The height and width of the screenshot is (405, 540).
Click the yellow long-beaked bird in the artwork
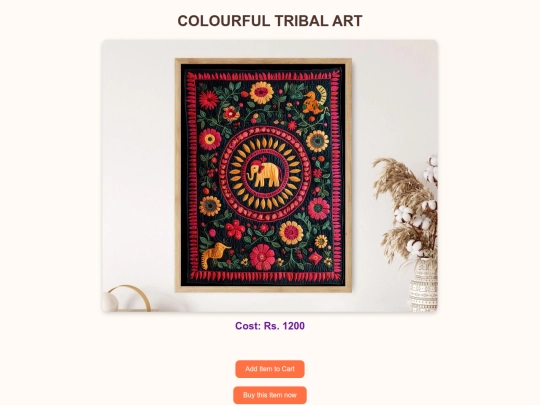215,255
